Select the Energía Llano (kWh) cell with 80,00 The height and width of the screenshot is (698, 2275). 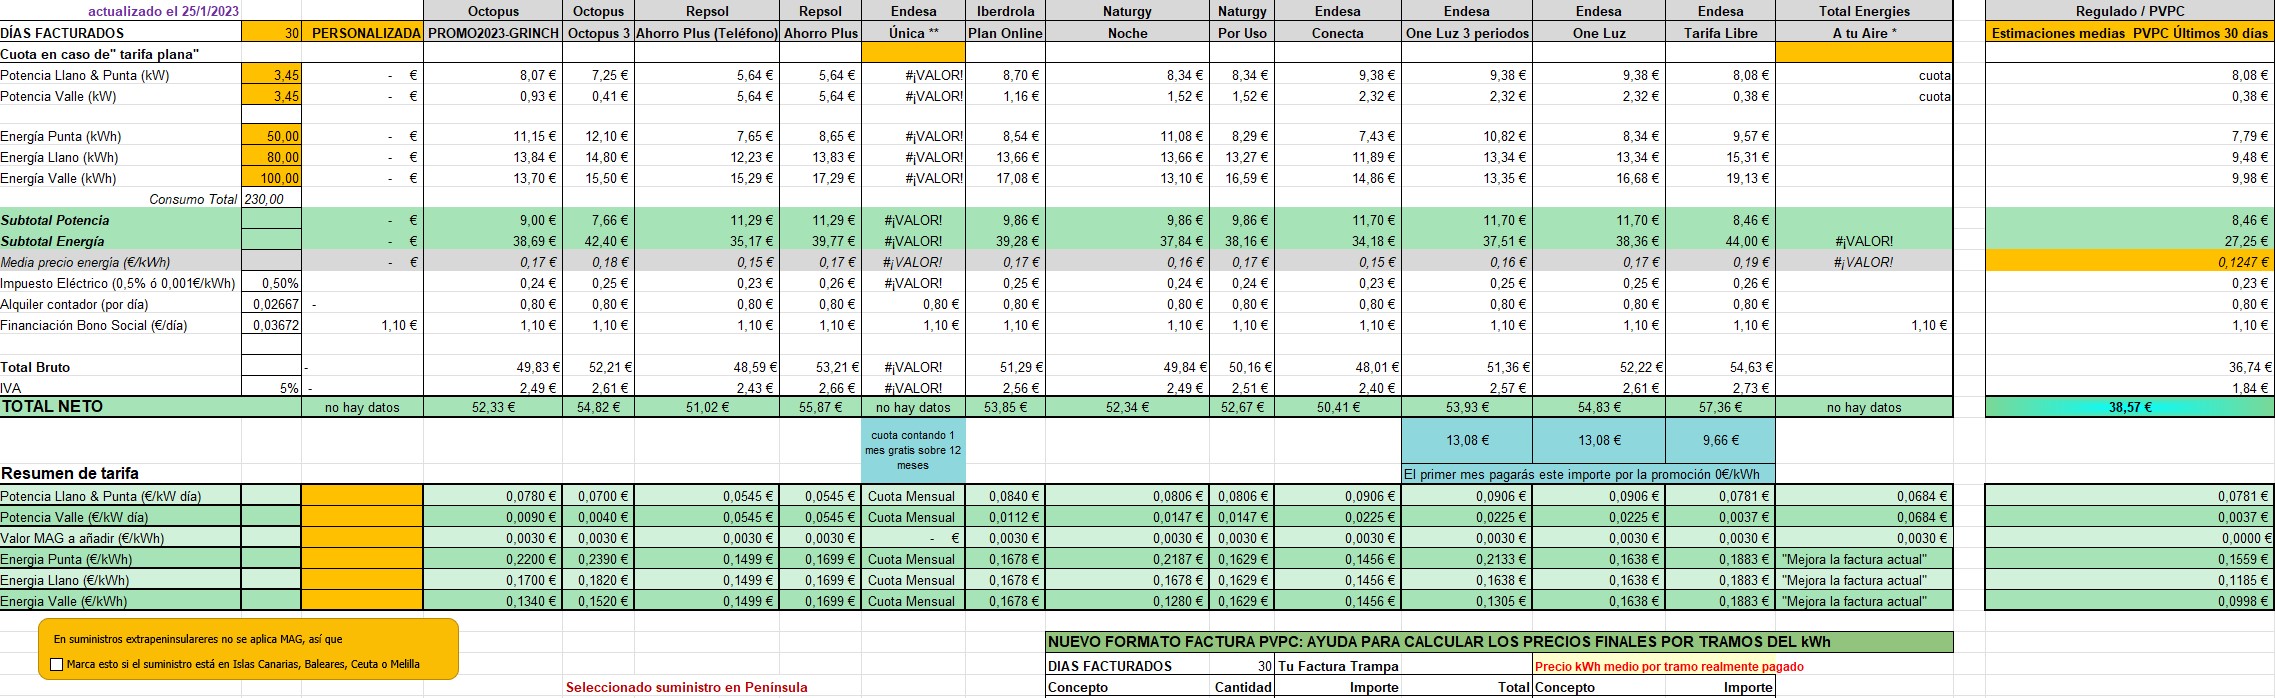click(271, 157)
